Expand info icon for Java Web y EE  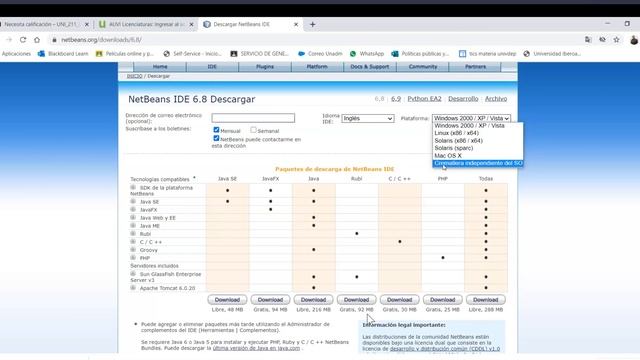(x=133, y=218)
